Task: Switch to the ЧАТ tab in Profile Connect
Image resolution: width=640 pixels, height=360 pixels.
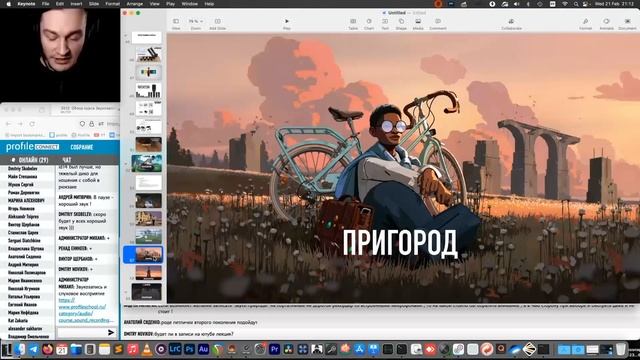Action: 67,160
